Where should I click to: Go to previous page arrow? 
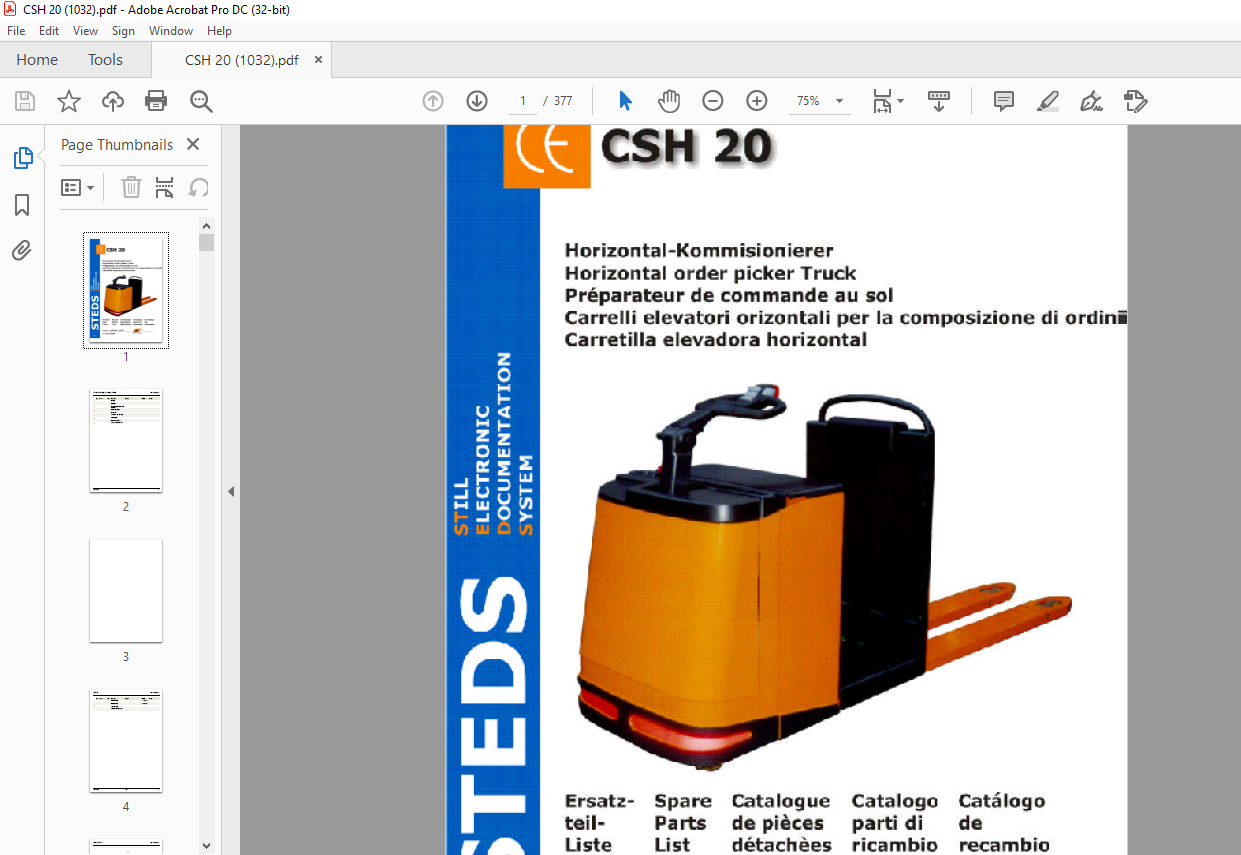pyautogui.click(x=433, y=101)
